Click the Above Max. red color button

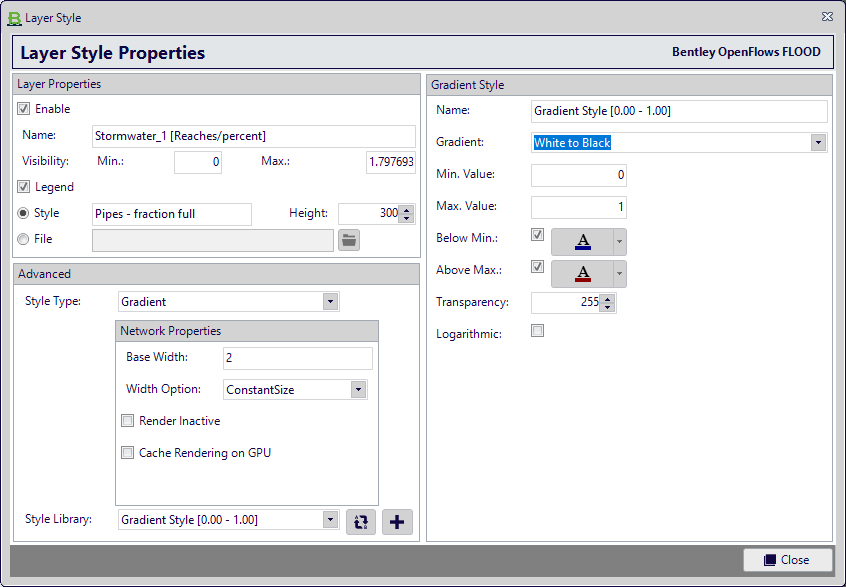click(x=582, y=274)
